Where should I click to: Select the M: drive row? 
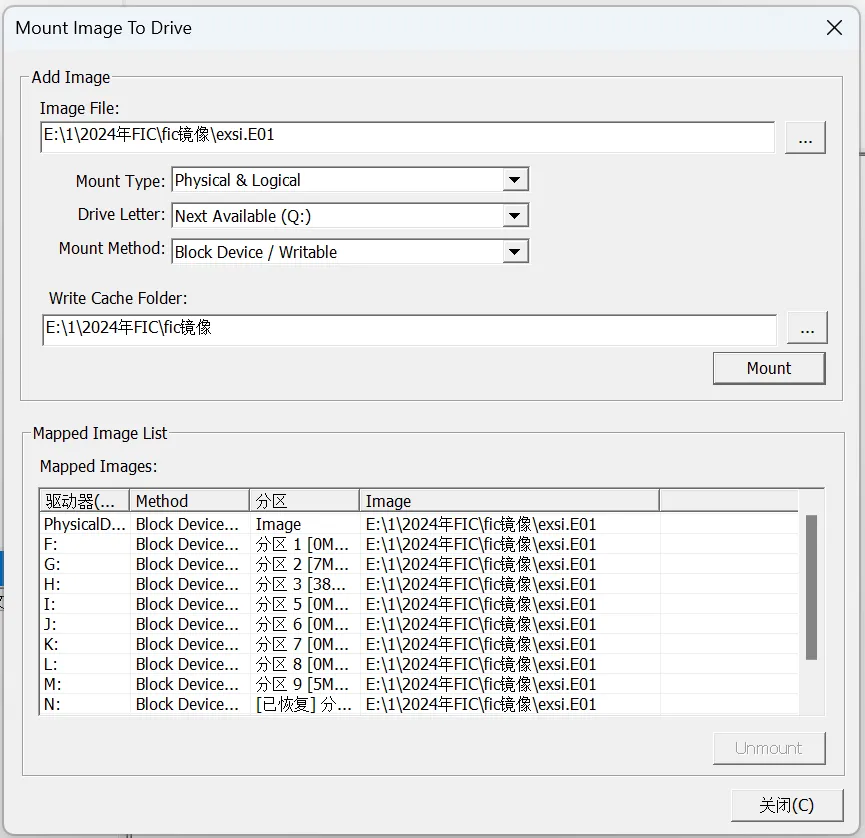(419, 684)
